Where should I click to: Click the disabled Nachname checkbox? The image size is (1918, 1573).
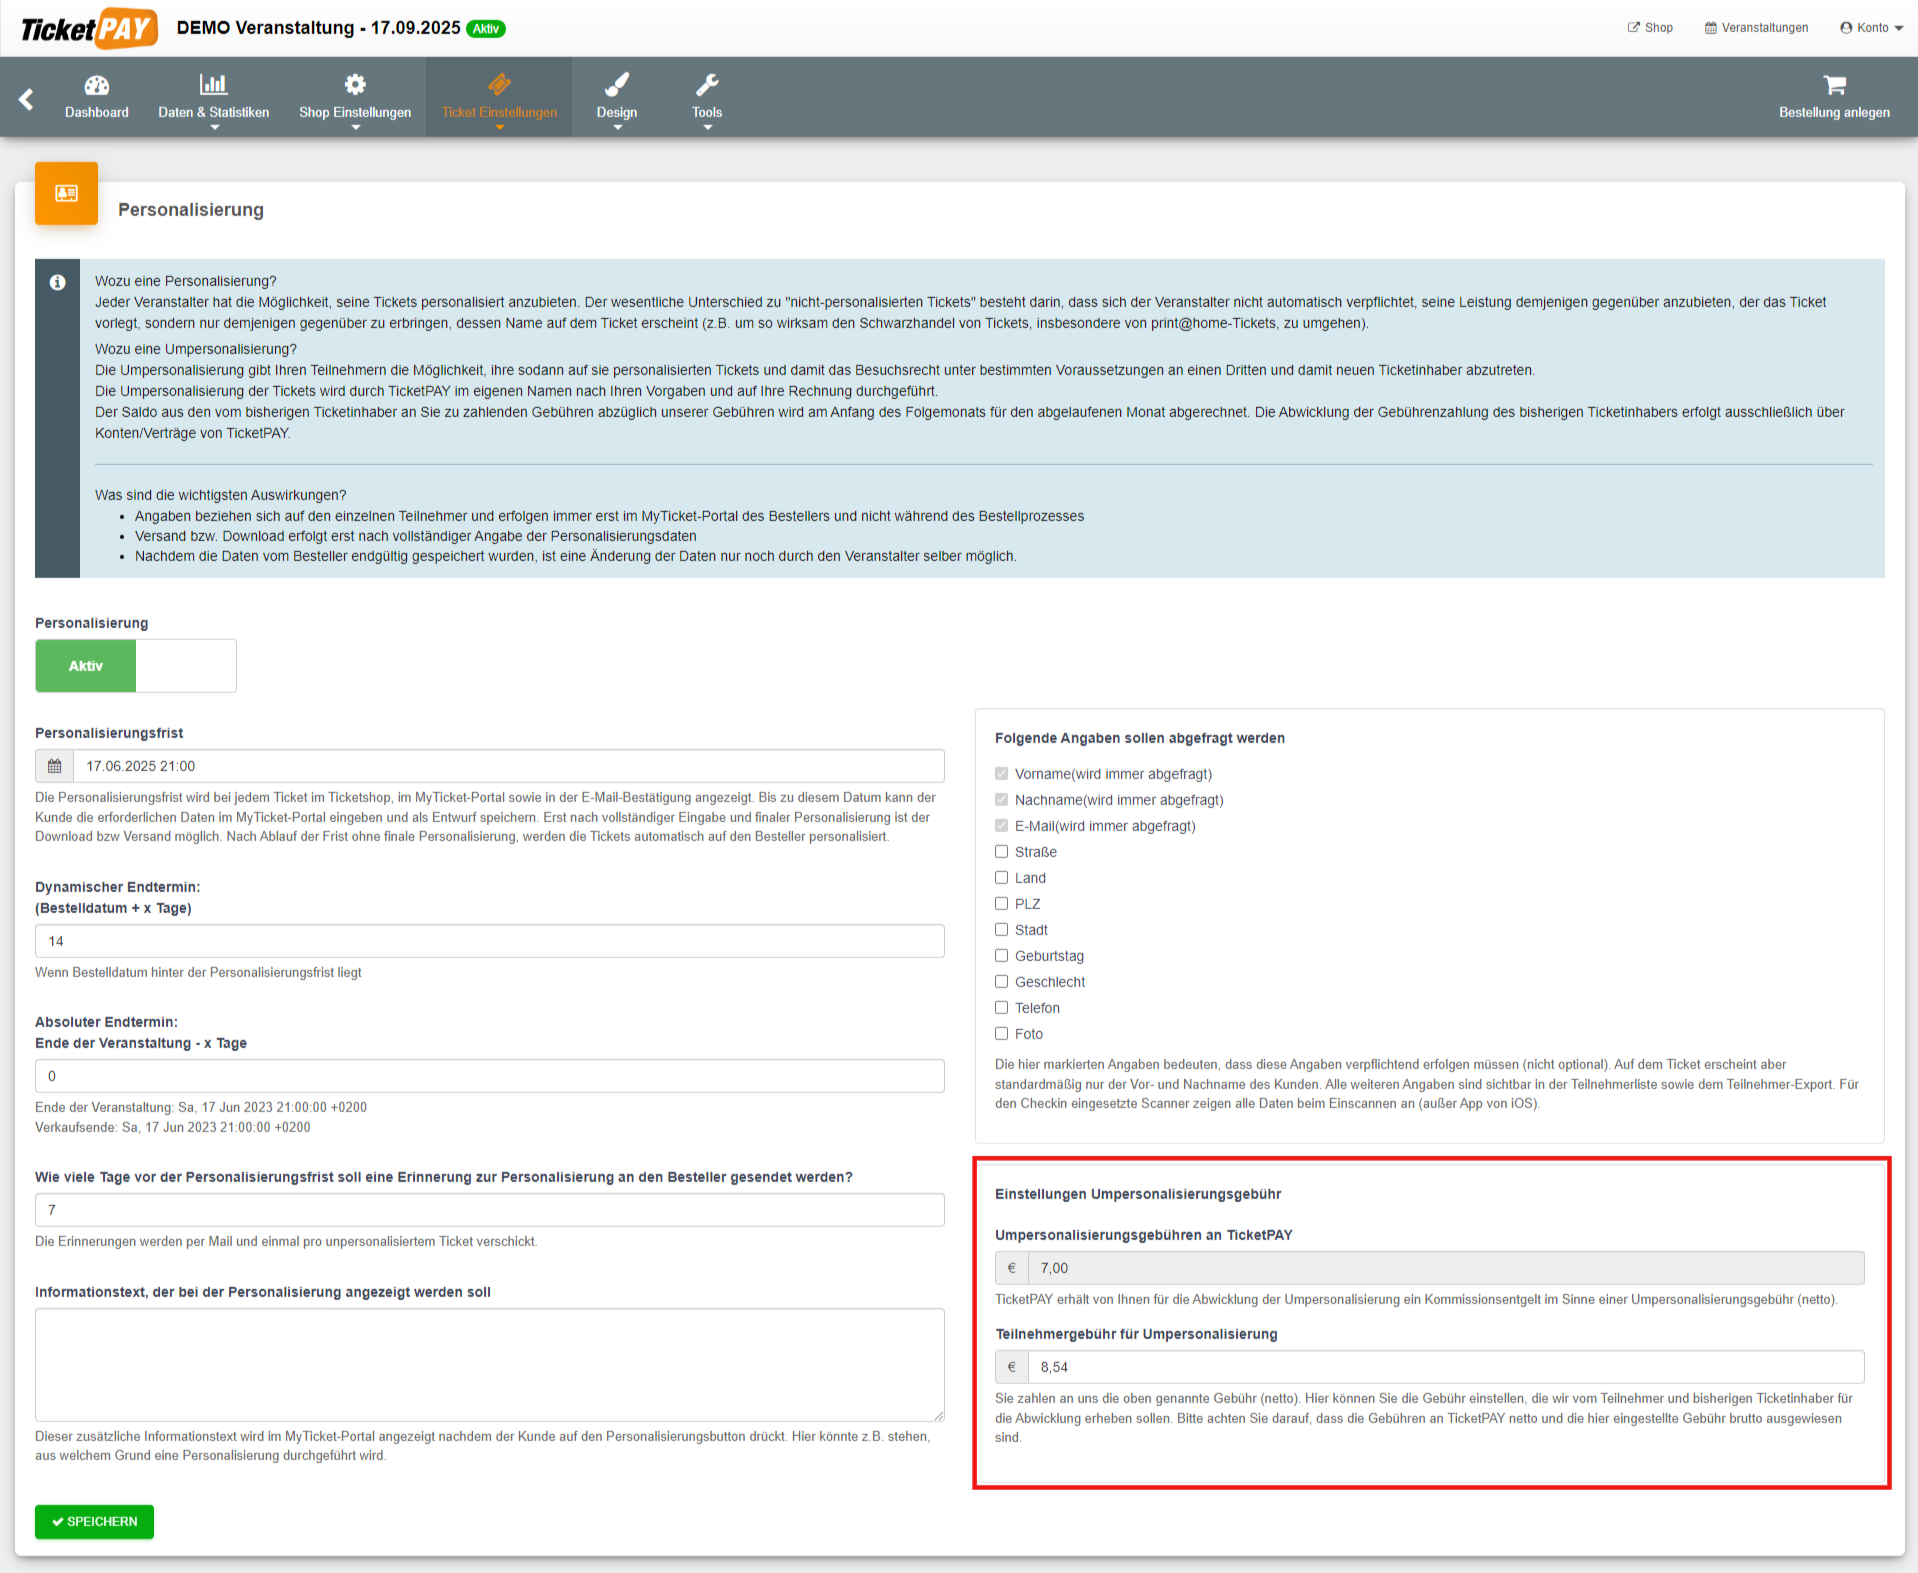pos(1001,800)
